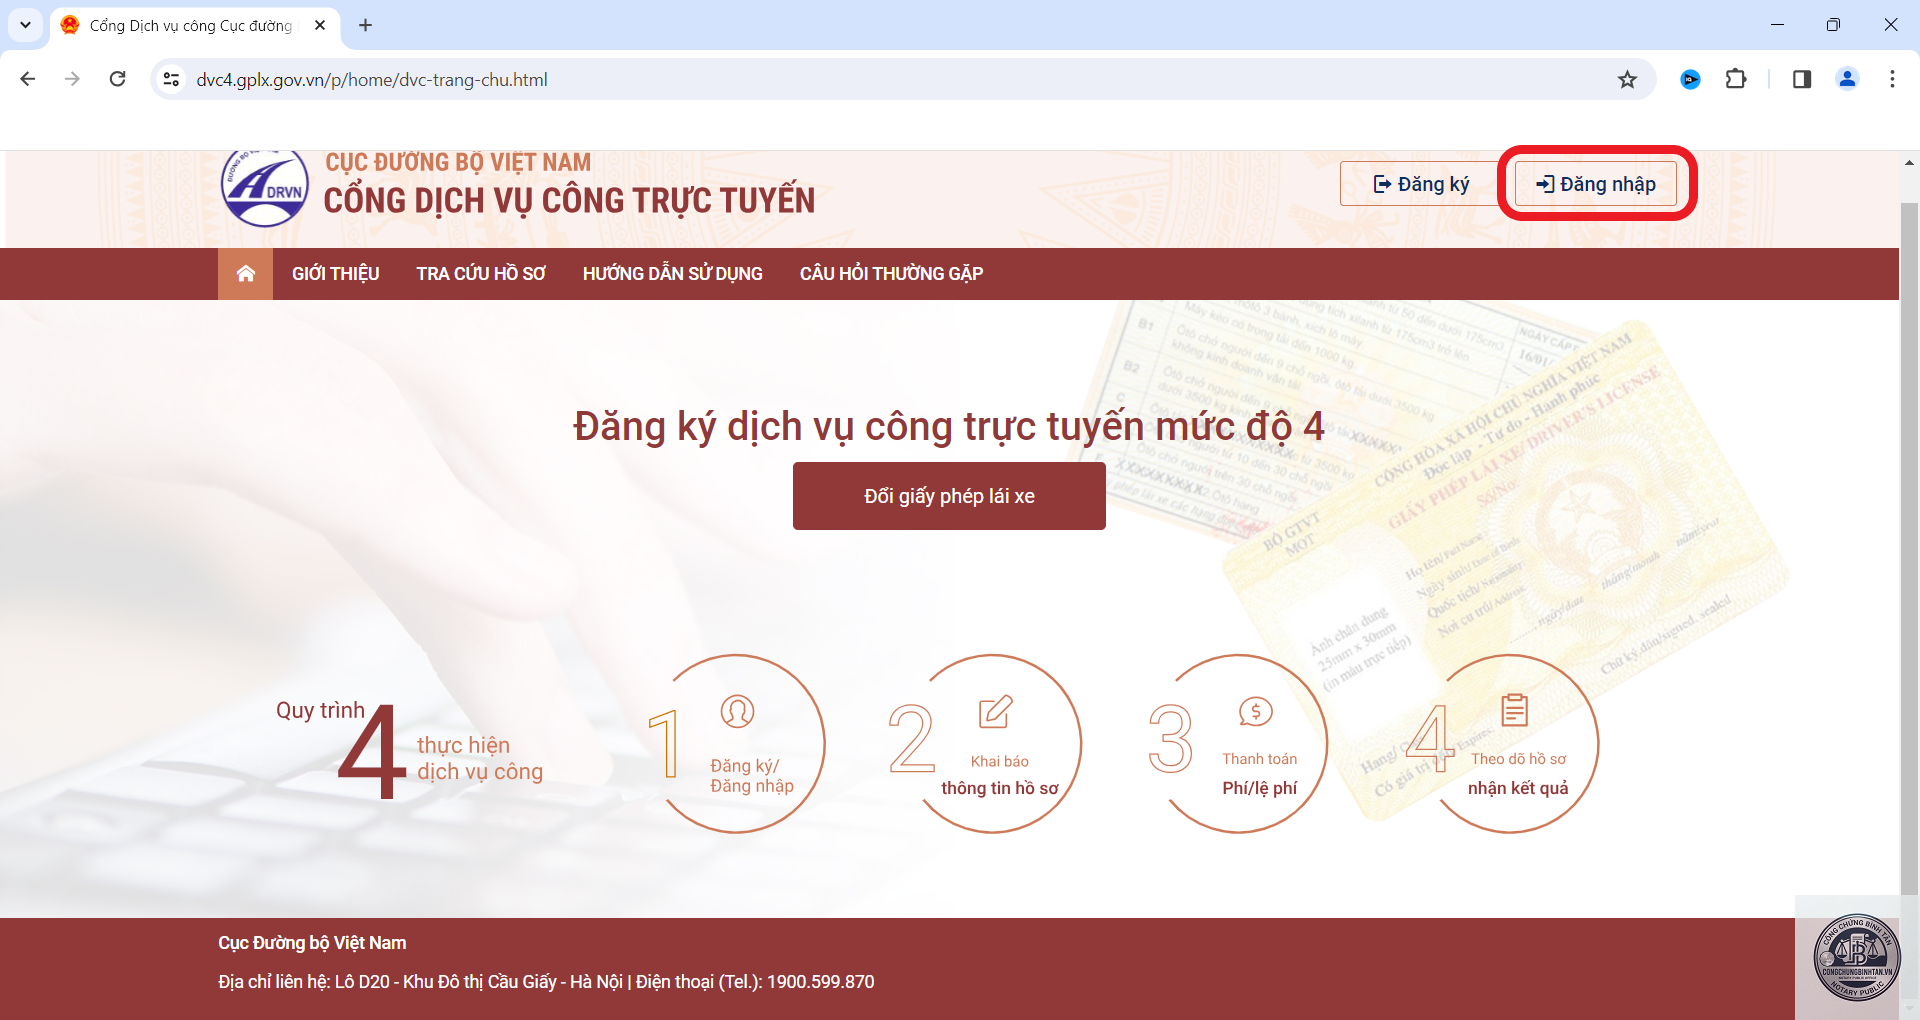Click the Đăng ký button
The height and width of the screenshot is (1020, 1920).
1421,184
